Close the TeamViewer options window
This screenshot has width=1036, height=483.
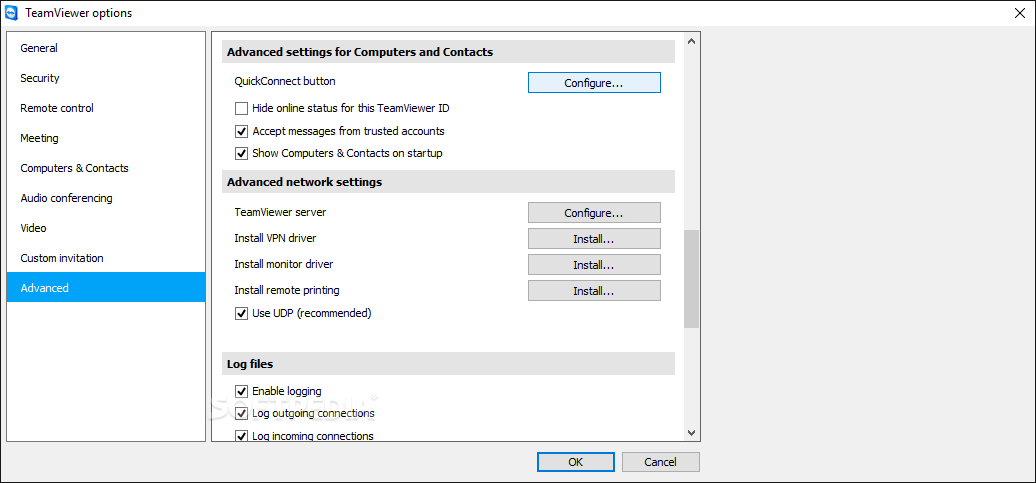pyautogui.click(x=1020, y=13)
